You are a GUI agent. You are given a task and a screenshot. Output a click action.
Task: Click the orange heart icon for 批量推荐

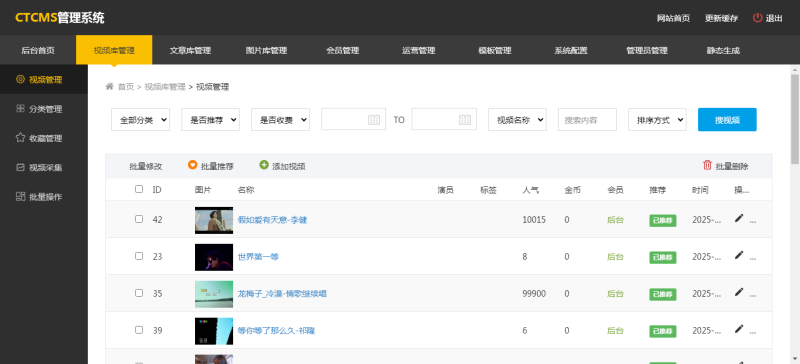pyautogui.click(x=192, y=165)
